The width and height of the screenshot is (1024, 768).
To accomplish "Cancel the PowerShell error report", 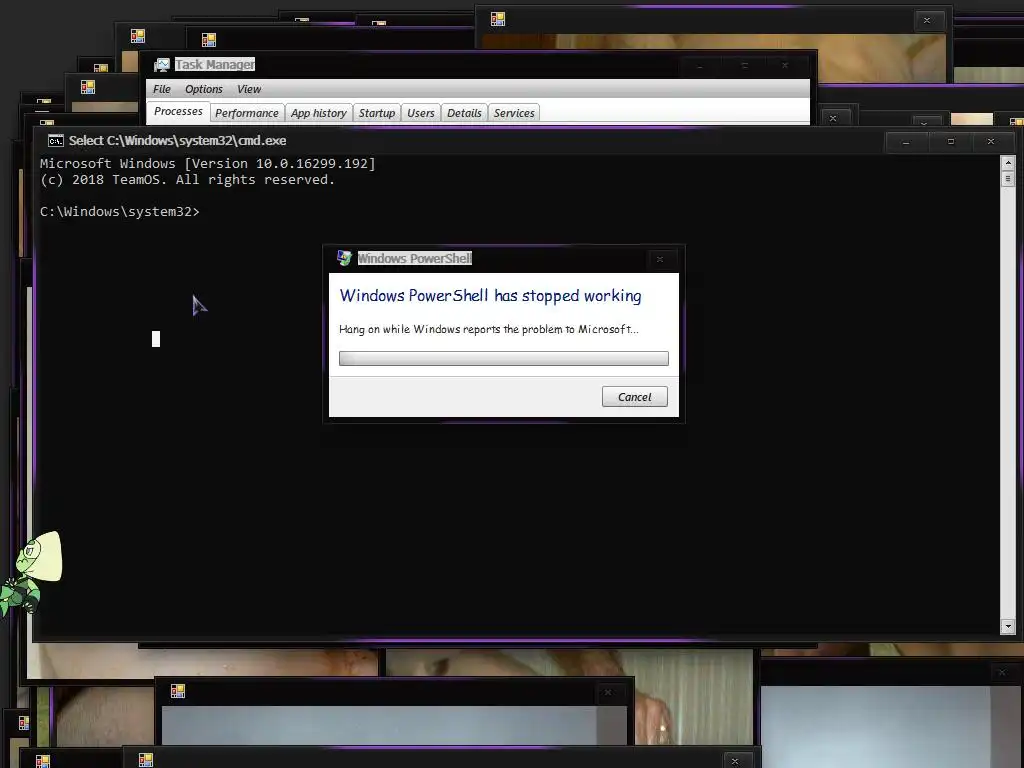I will 634,396.
